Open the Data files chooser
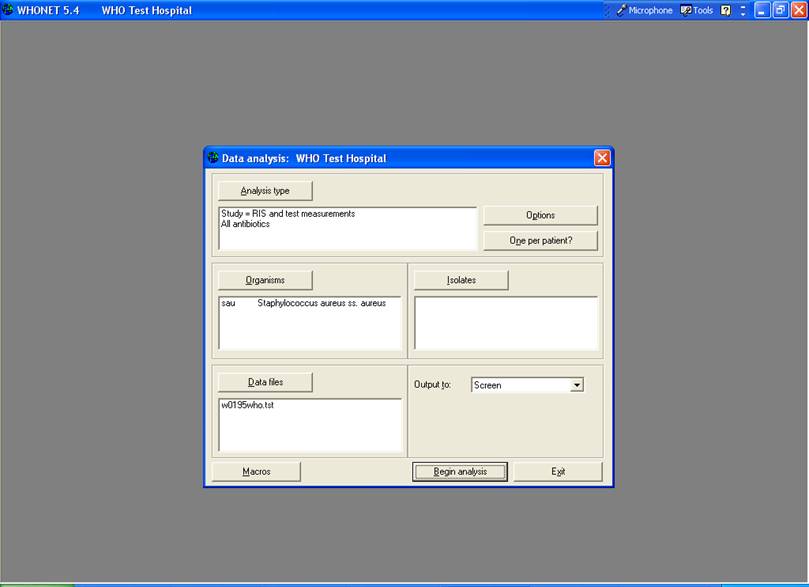The image size is (809, 587). 264,382
